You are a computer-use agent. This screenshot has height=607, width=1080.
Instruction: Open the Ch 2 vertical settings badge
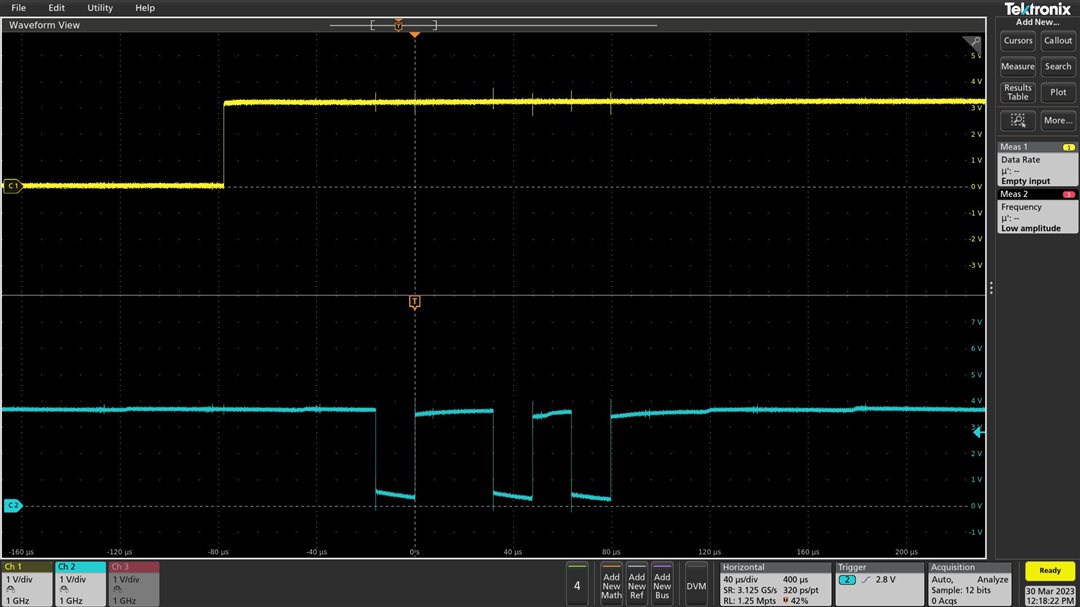pos(80,584)
